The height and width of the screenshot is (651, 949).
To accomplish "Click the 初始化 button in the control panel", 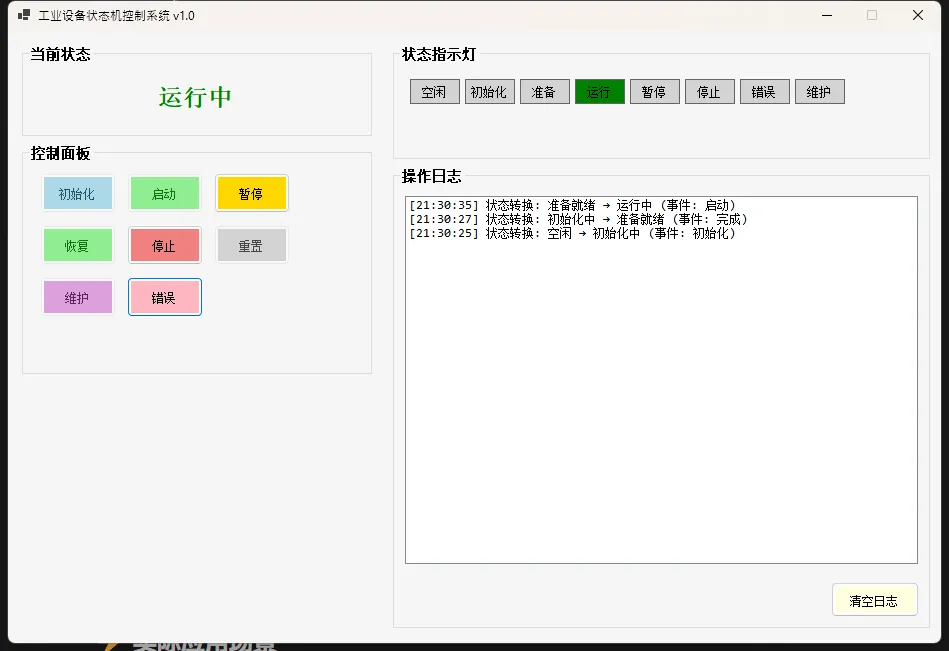I will [77, 194].
